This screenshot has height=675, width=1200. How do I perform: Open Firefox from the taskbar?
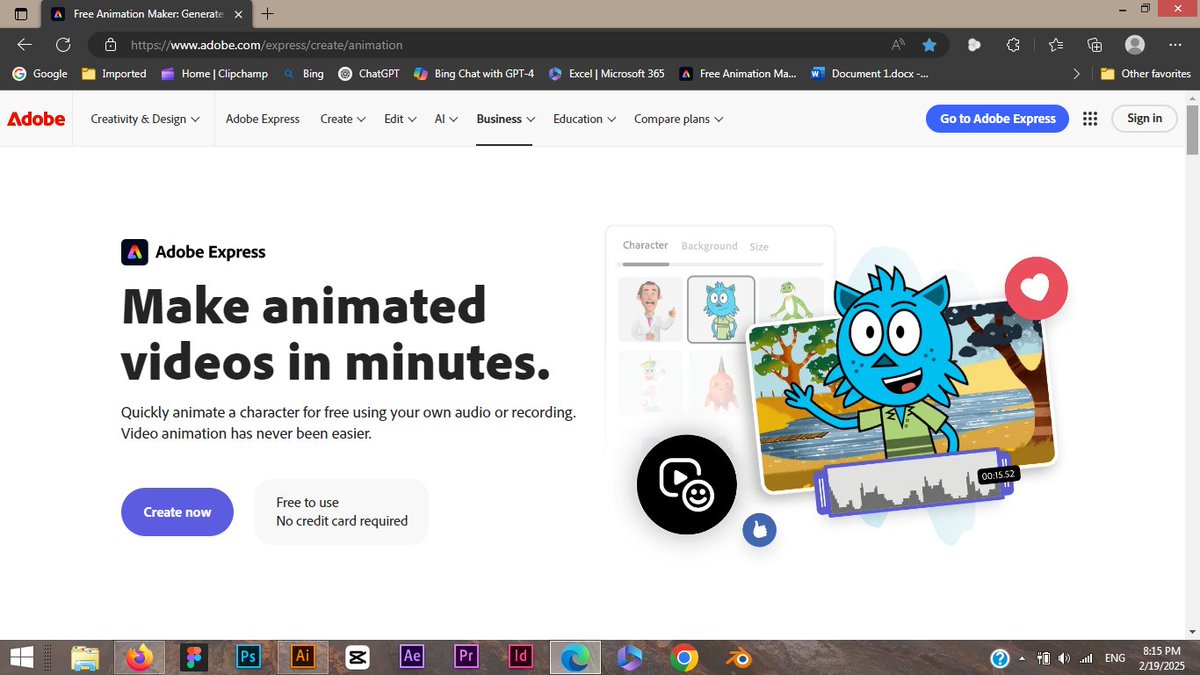(x=140, y=657)
